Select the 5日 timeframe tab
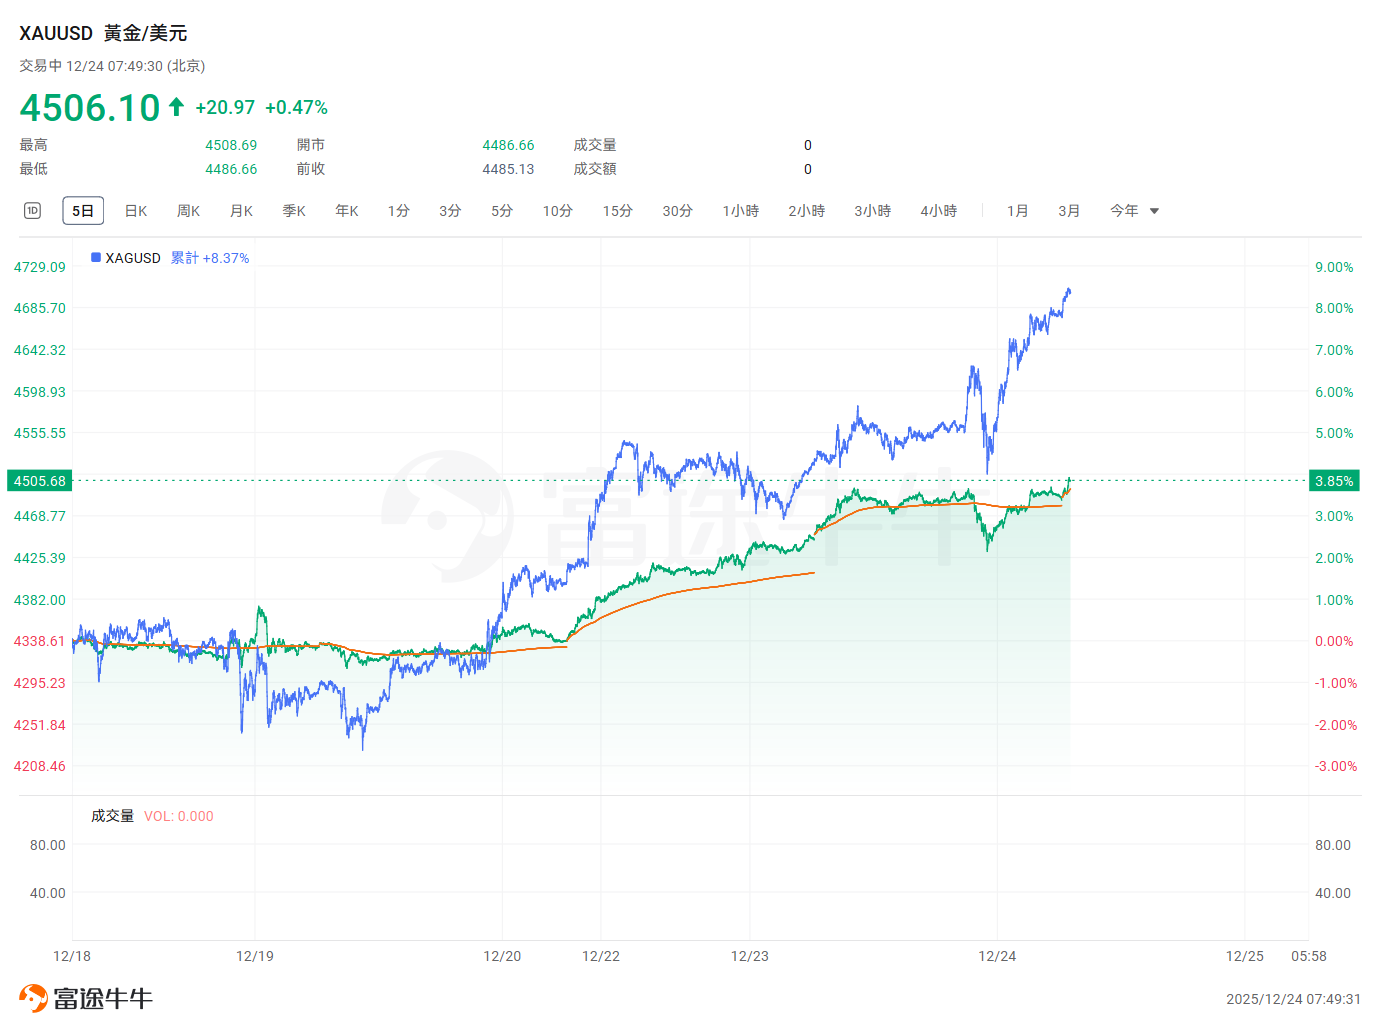Image resolution: width=1381 pixels, height=1031 pixels. pos(83,211)
